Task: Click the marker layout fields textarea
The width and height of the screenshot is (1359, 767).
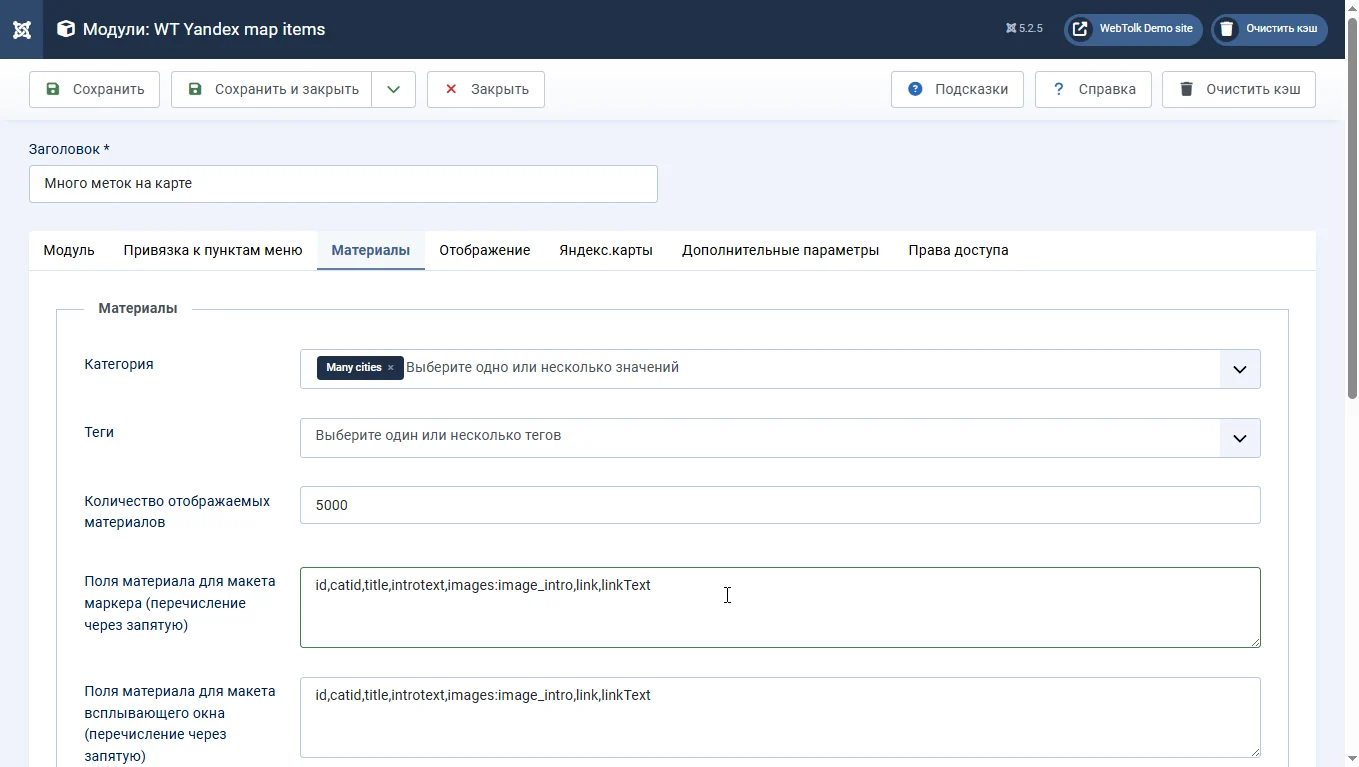Action: coord(780,607)
